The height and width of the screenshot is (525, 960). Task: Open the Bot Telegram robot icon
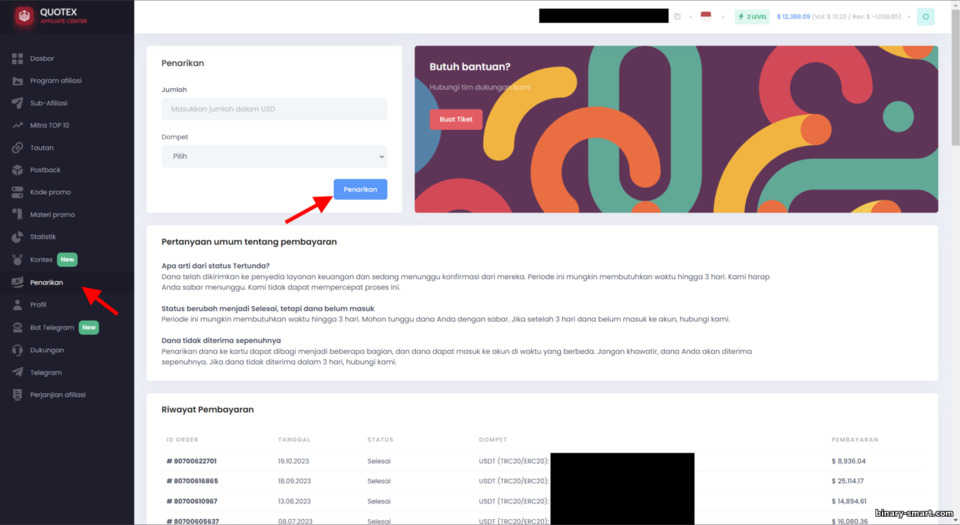click(x=17, y=327)
